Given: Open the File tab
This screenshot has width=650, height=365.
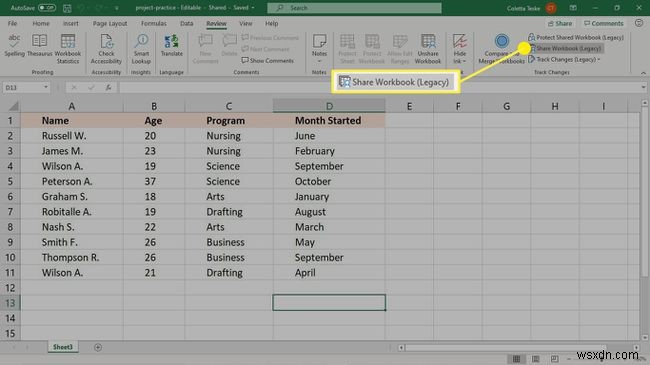Looking at the screenshot, I should tap(12, 24).
